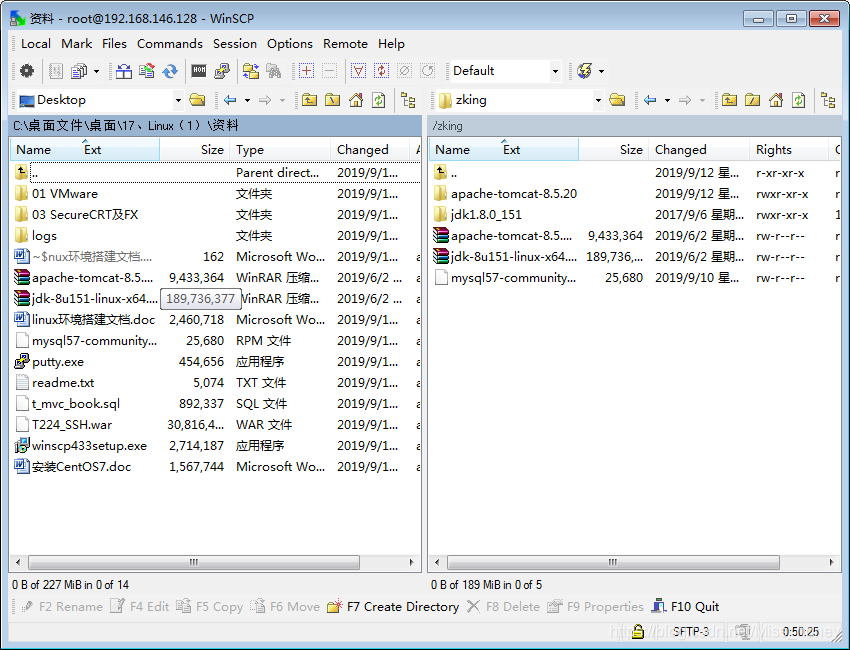Open the Files menu

[x=114, y=44]
